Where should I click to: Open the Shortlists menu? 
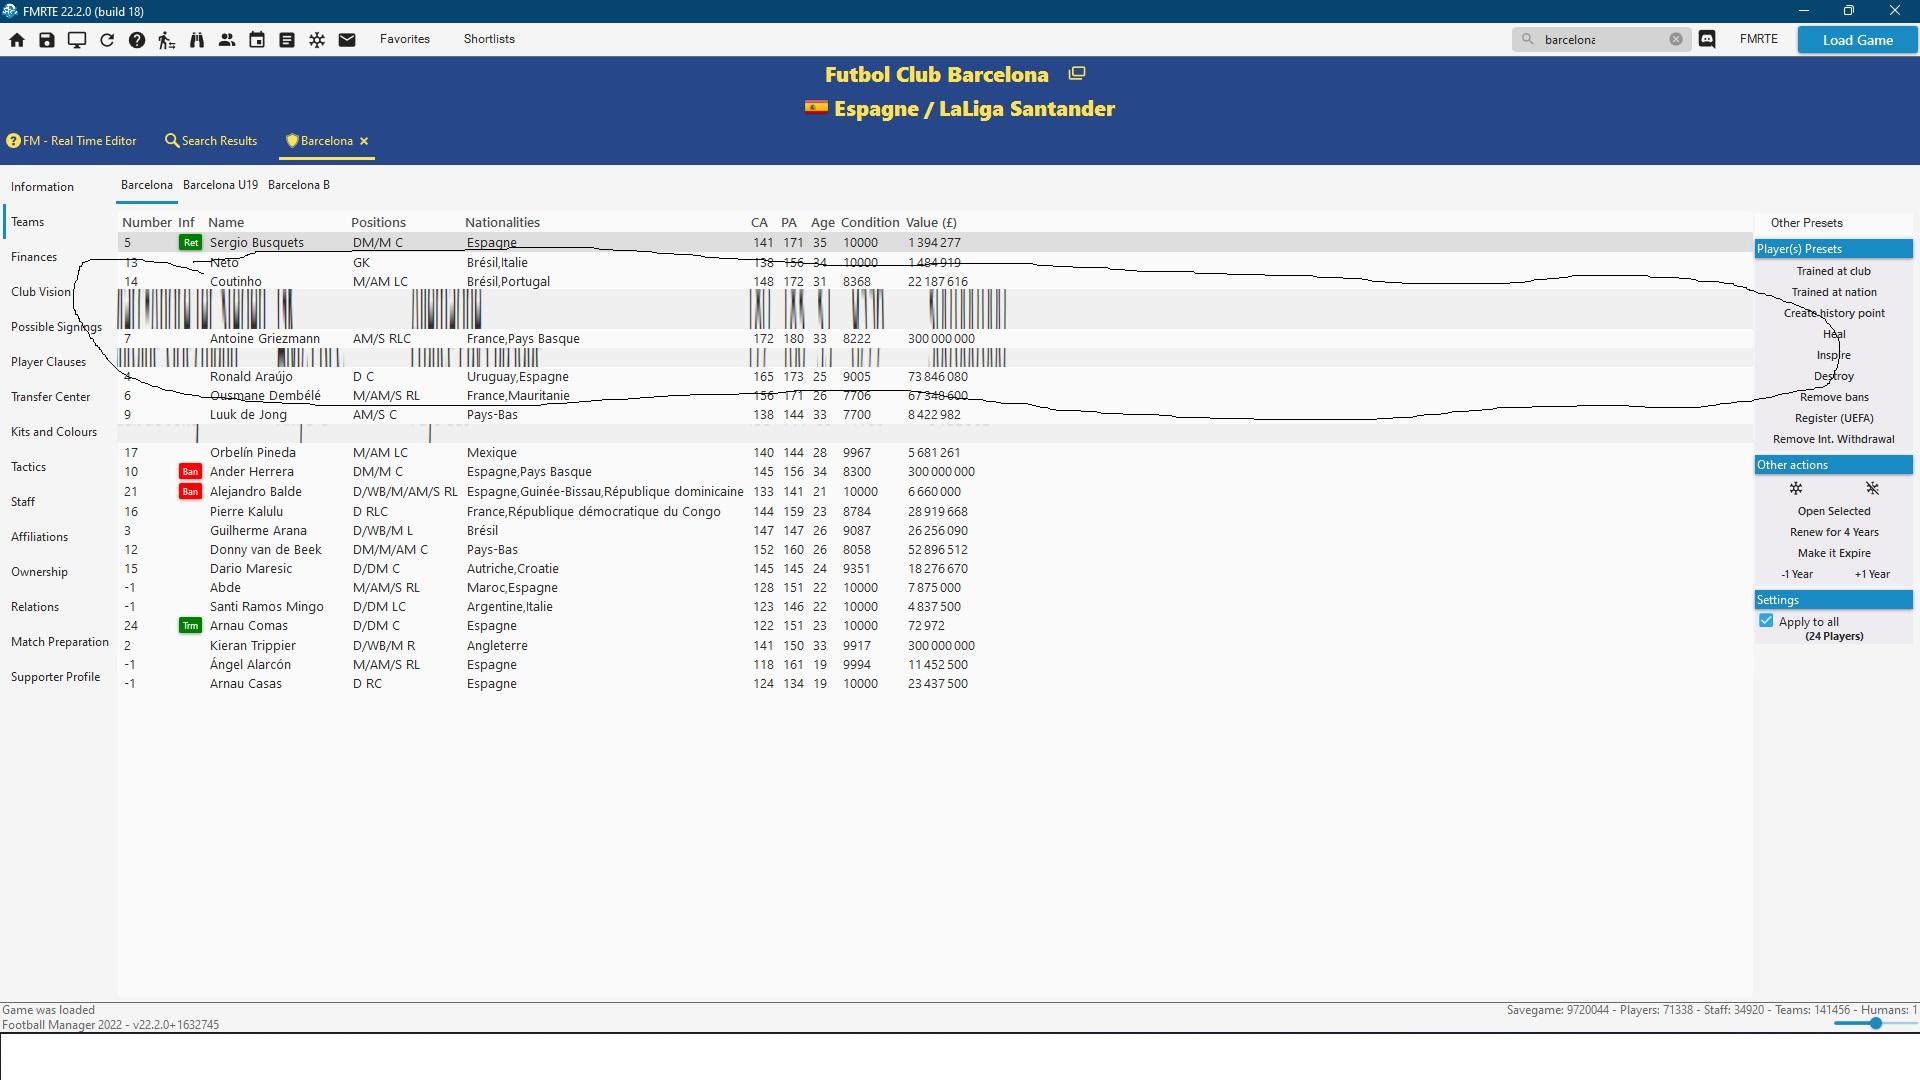489,39
